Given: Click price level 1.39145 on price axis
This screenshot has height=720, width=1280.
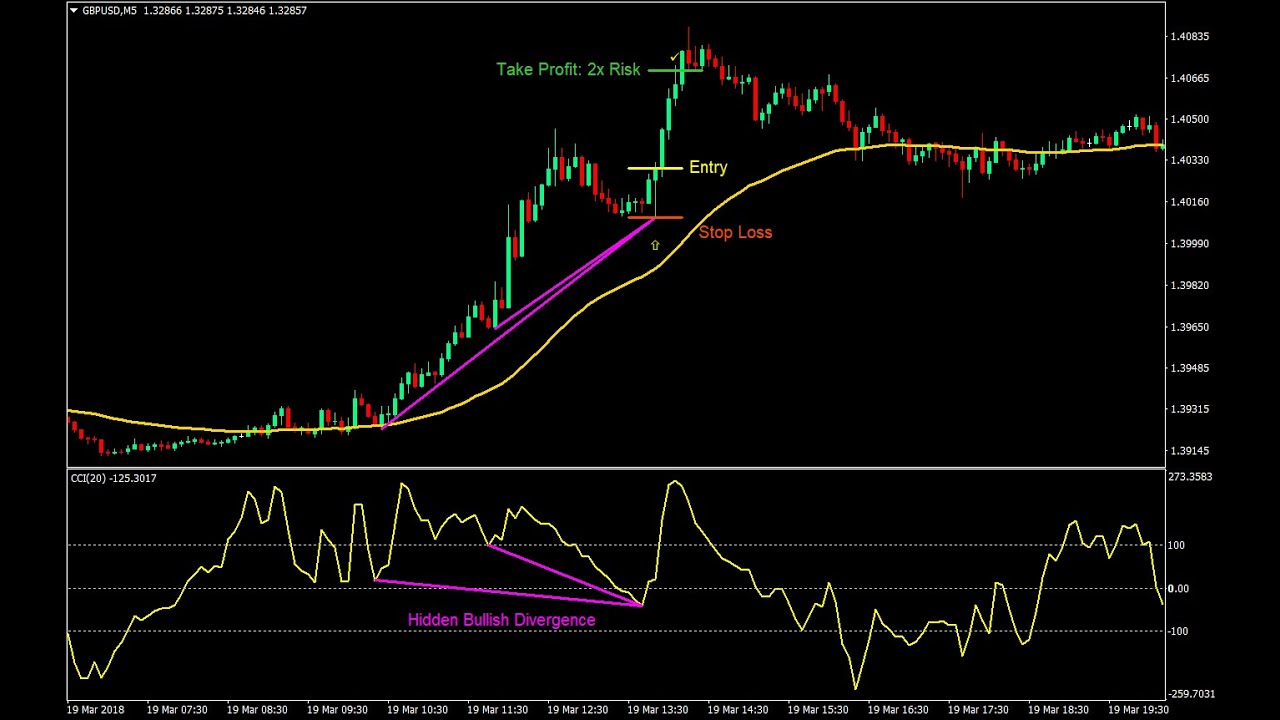Looking at the screenshot, I should [1189, 451].
